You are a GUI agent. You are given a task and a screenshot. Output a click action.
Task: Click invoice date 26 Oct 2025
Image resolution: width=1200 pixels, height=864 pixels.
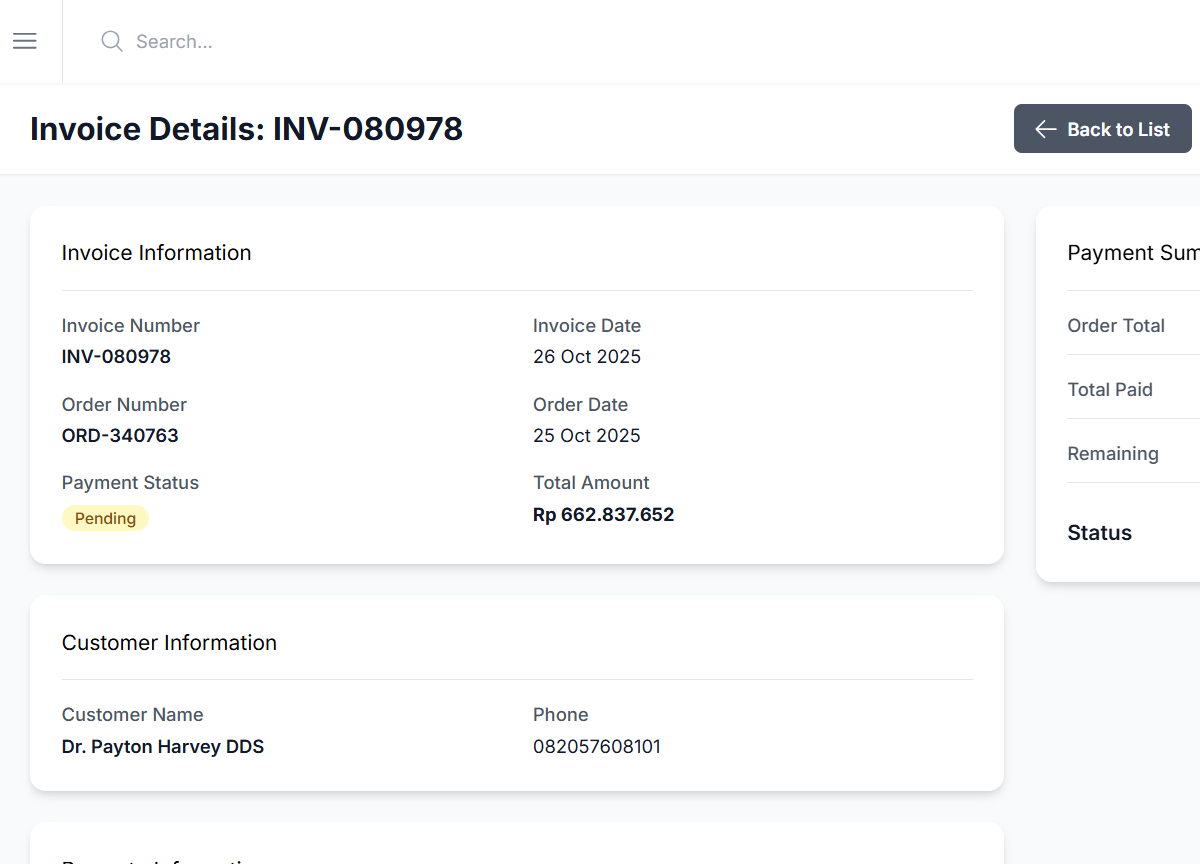587,357
